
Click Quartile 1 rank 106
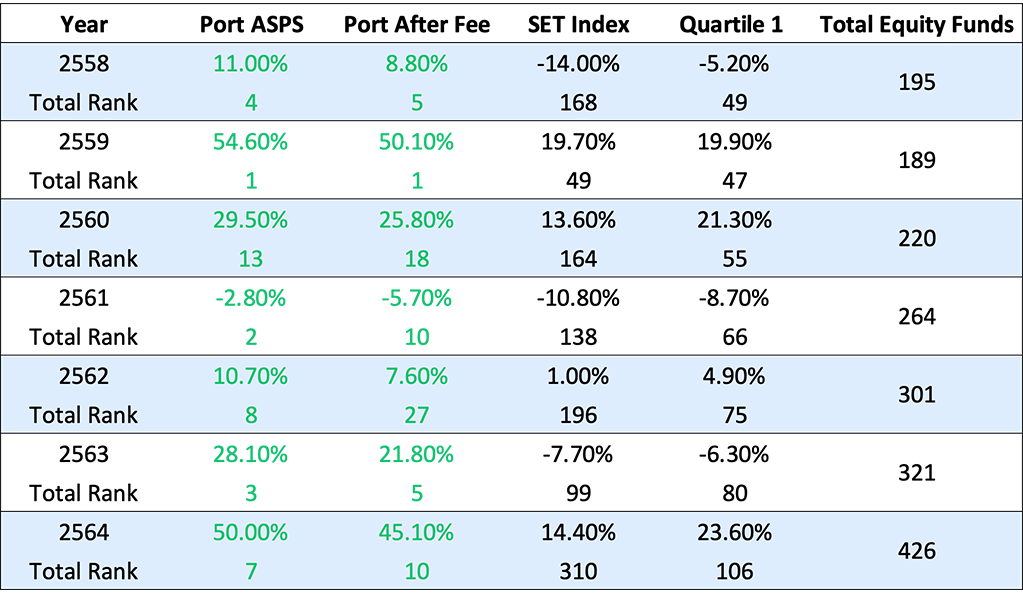[735, 572]
